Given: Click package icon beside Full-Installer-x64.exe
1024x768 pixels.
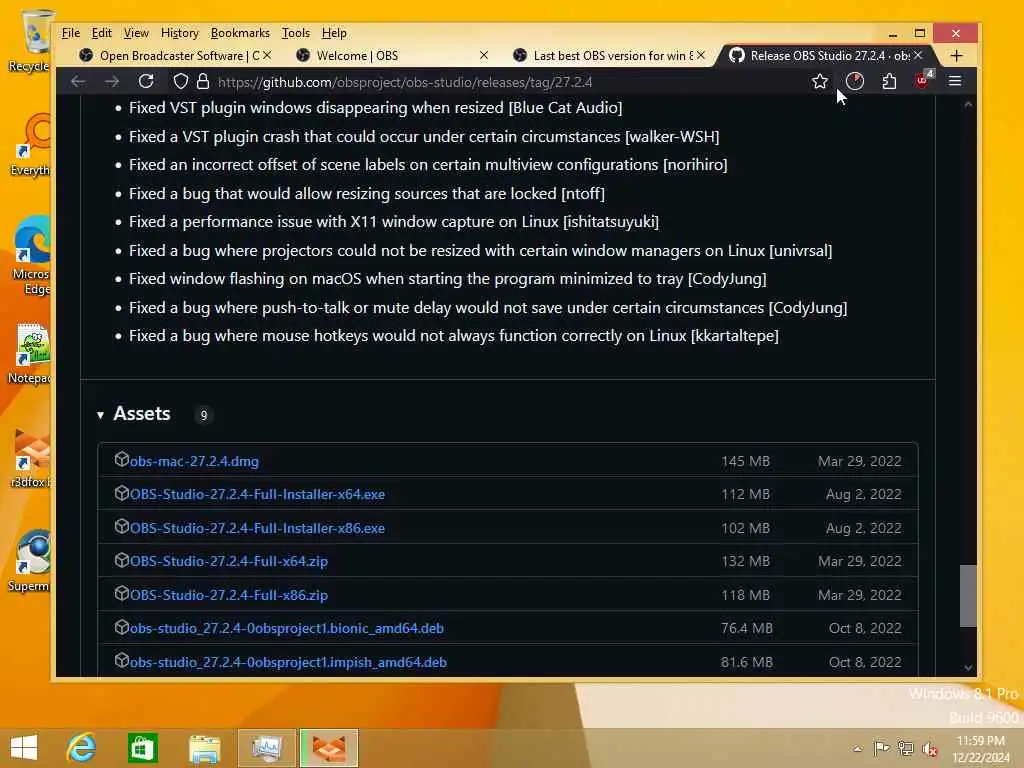Looking at the screenshot, I should click(x=121, y=492).
